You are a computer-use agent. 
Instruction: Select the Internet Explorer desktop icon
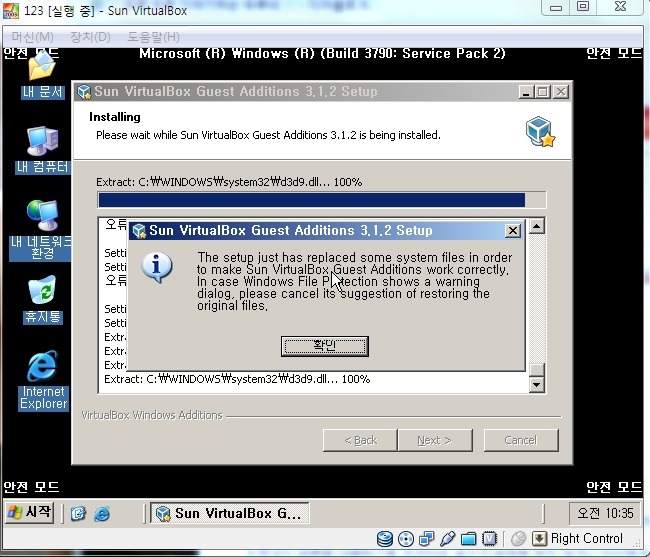[x=43, y=380]
